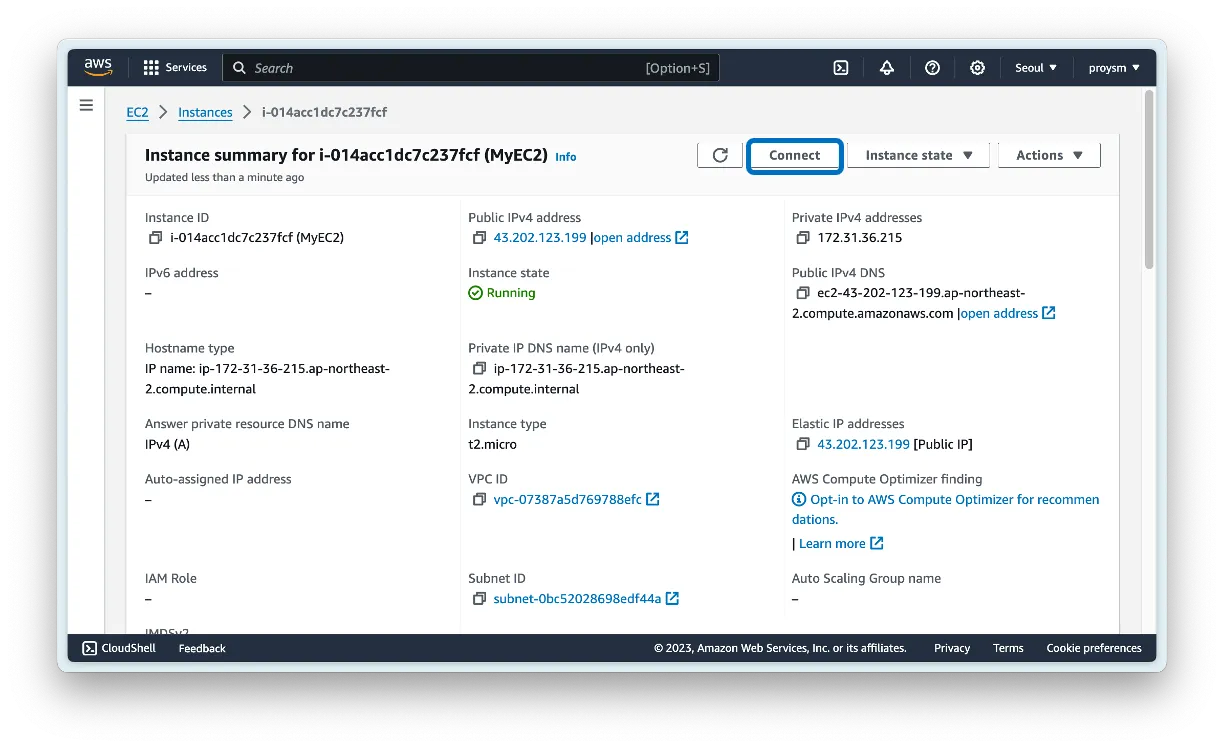Copy the Instance ID with copy icon
1224x748 pixels.
(x=155, y=238)
